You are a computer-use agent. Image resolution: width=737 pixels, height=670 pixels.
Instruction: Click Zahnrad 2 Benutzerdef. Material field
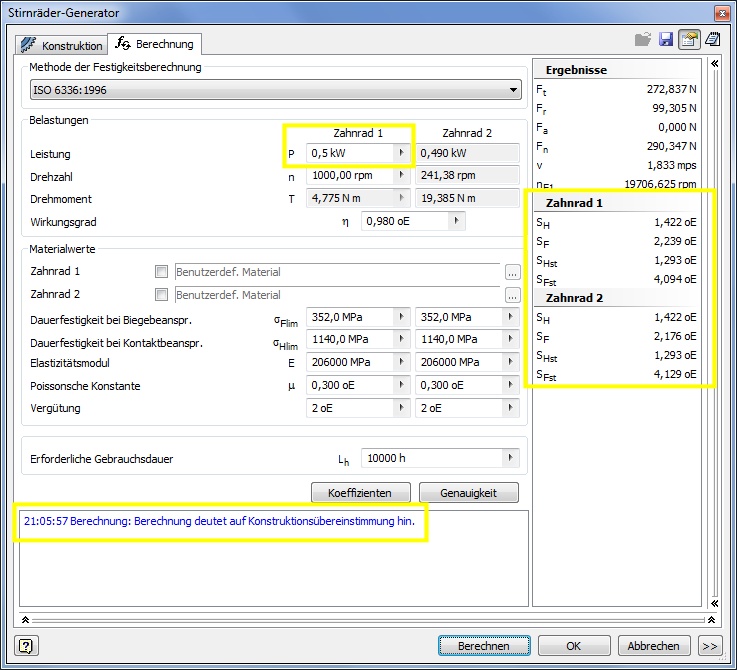pyautogui.click(x=337, y=295)
